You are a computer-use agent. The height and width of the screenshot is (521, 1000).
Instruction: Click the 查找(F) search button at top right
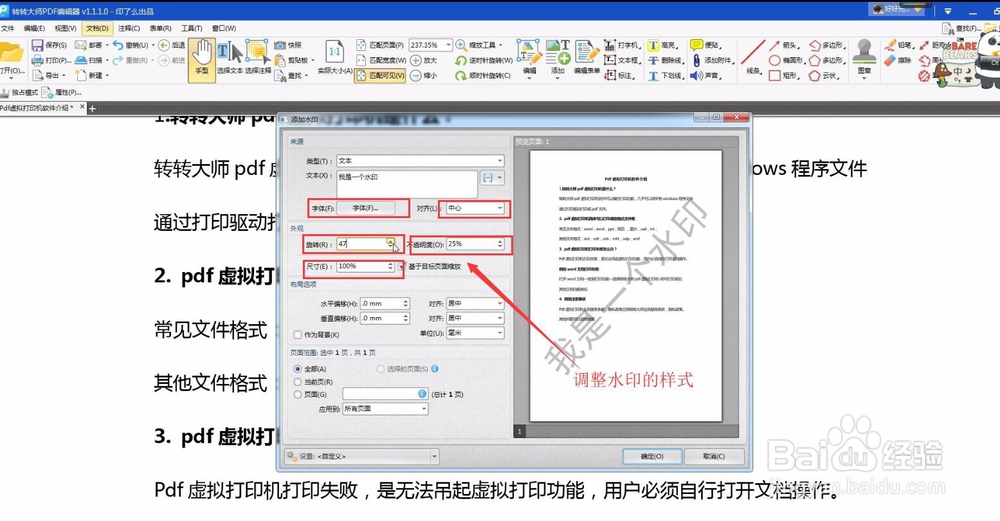click(962, 28)
